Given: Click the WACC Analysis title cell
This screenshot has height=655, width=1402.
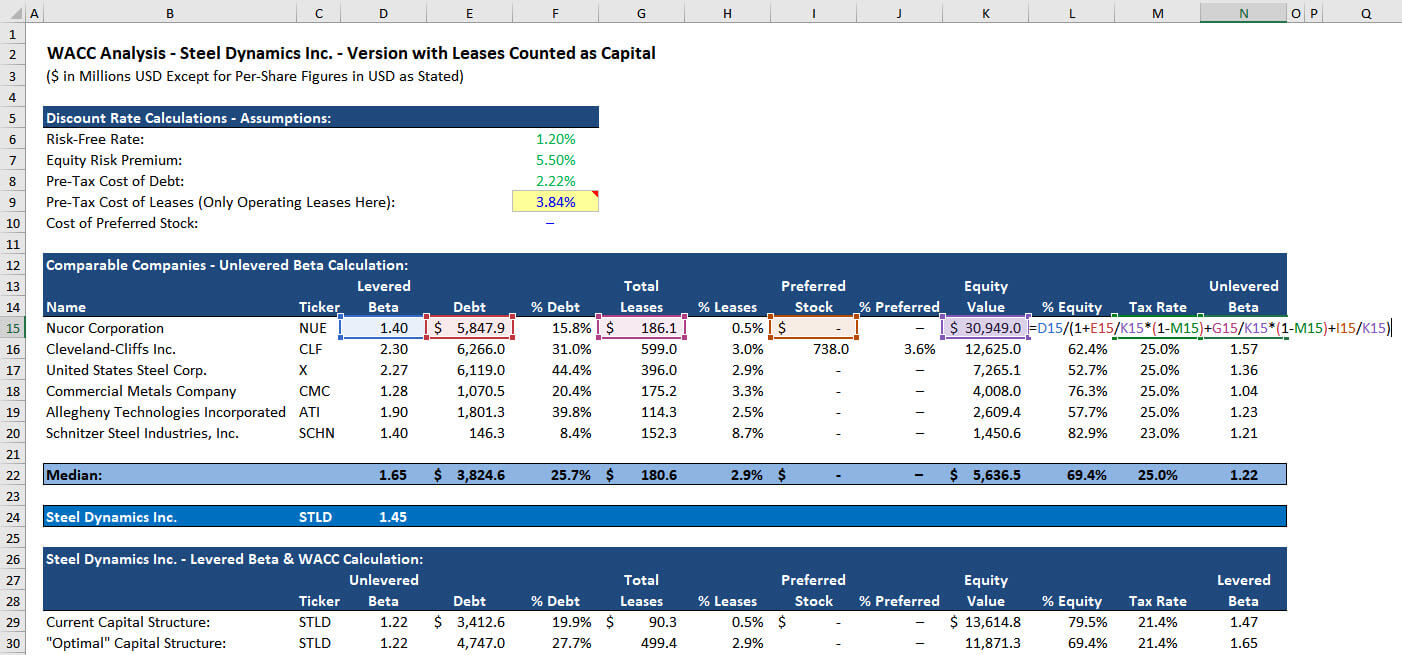Looking at the screenshot, I should tap(351, 53).
